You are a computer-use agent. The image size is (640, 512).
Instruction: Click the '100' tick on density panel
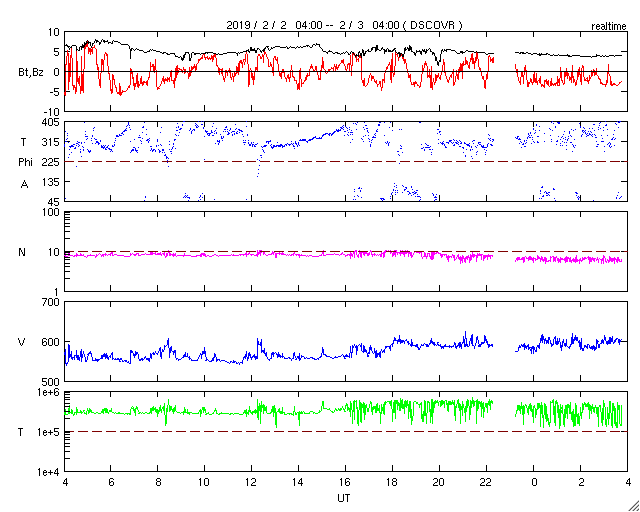tap(52, 212)
